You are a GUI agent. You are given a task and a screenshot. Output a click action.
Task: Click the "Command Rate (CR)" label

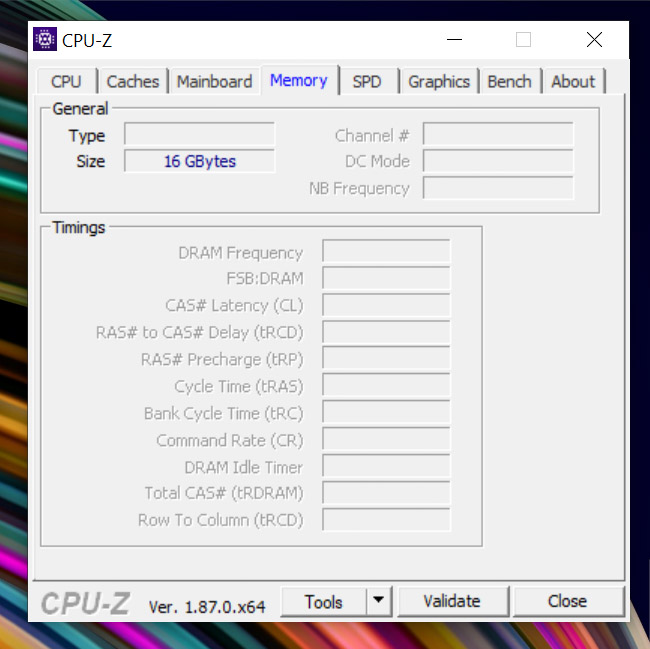click(230, 440)
